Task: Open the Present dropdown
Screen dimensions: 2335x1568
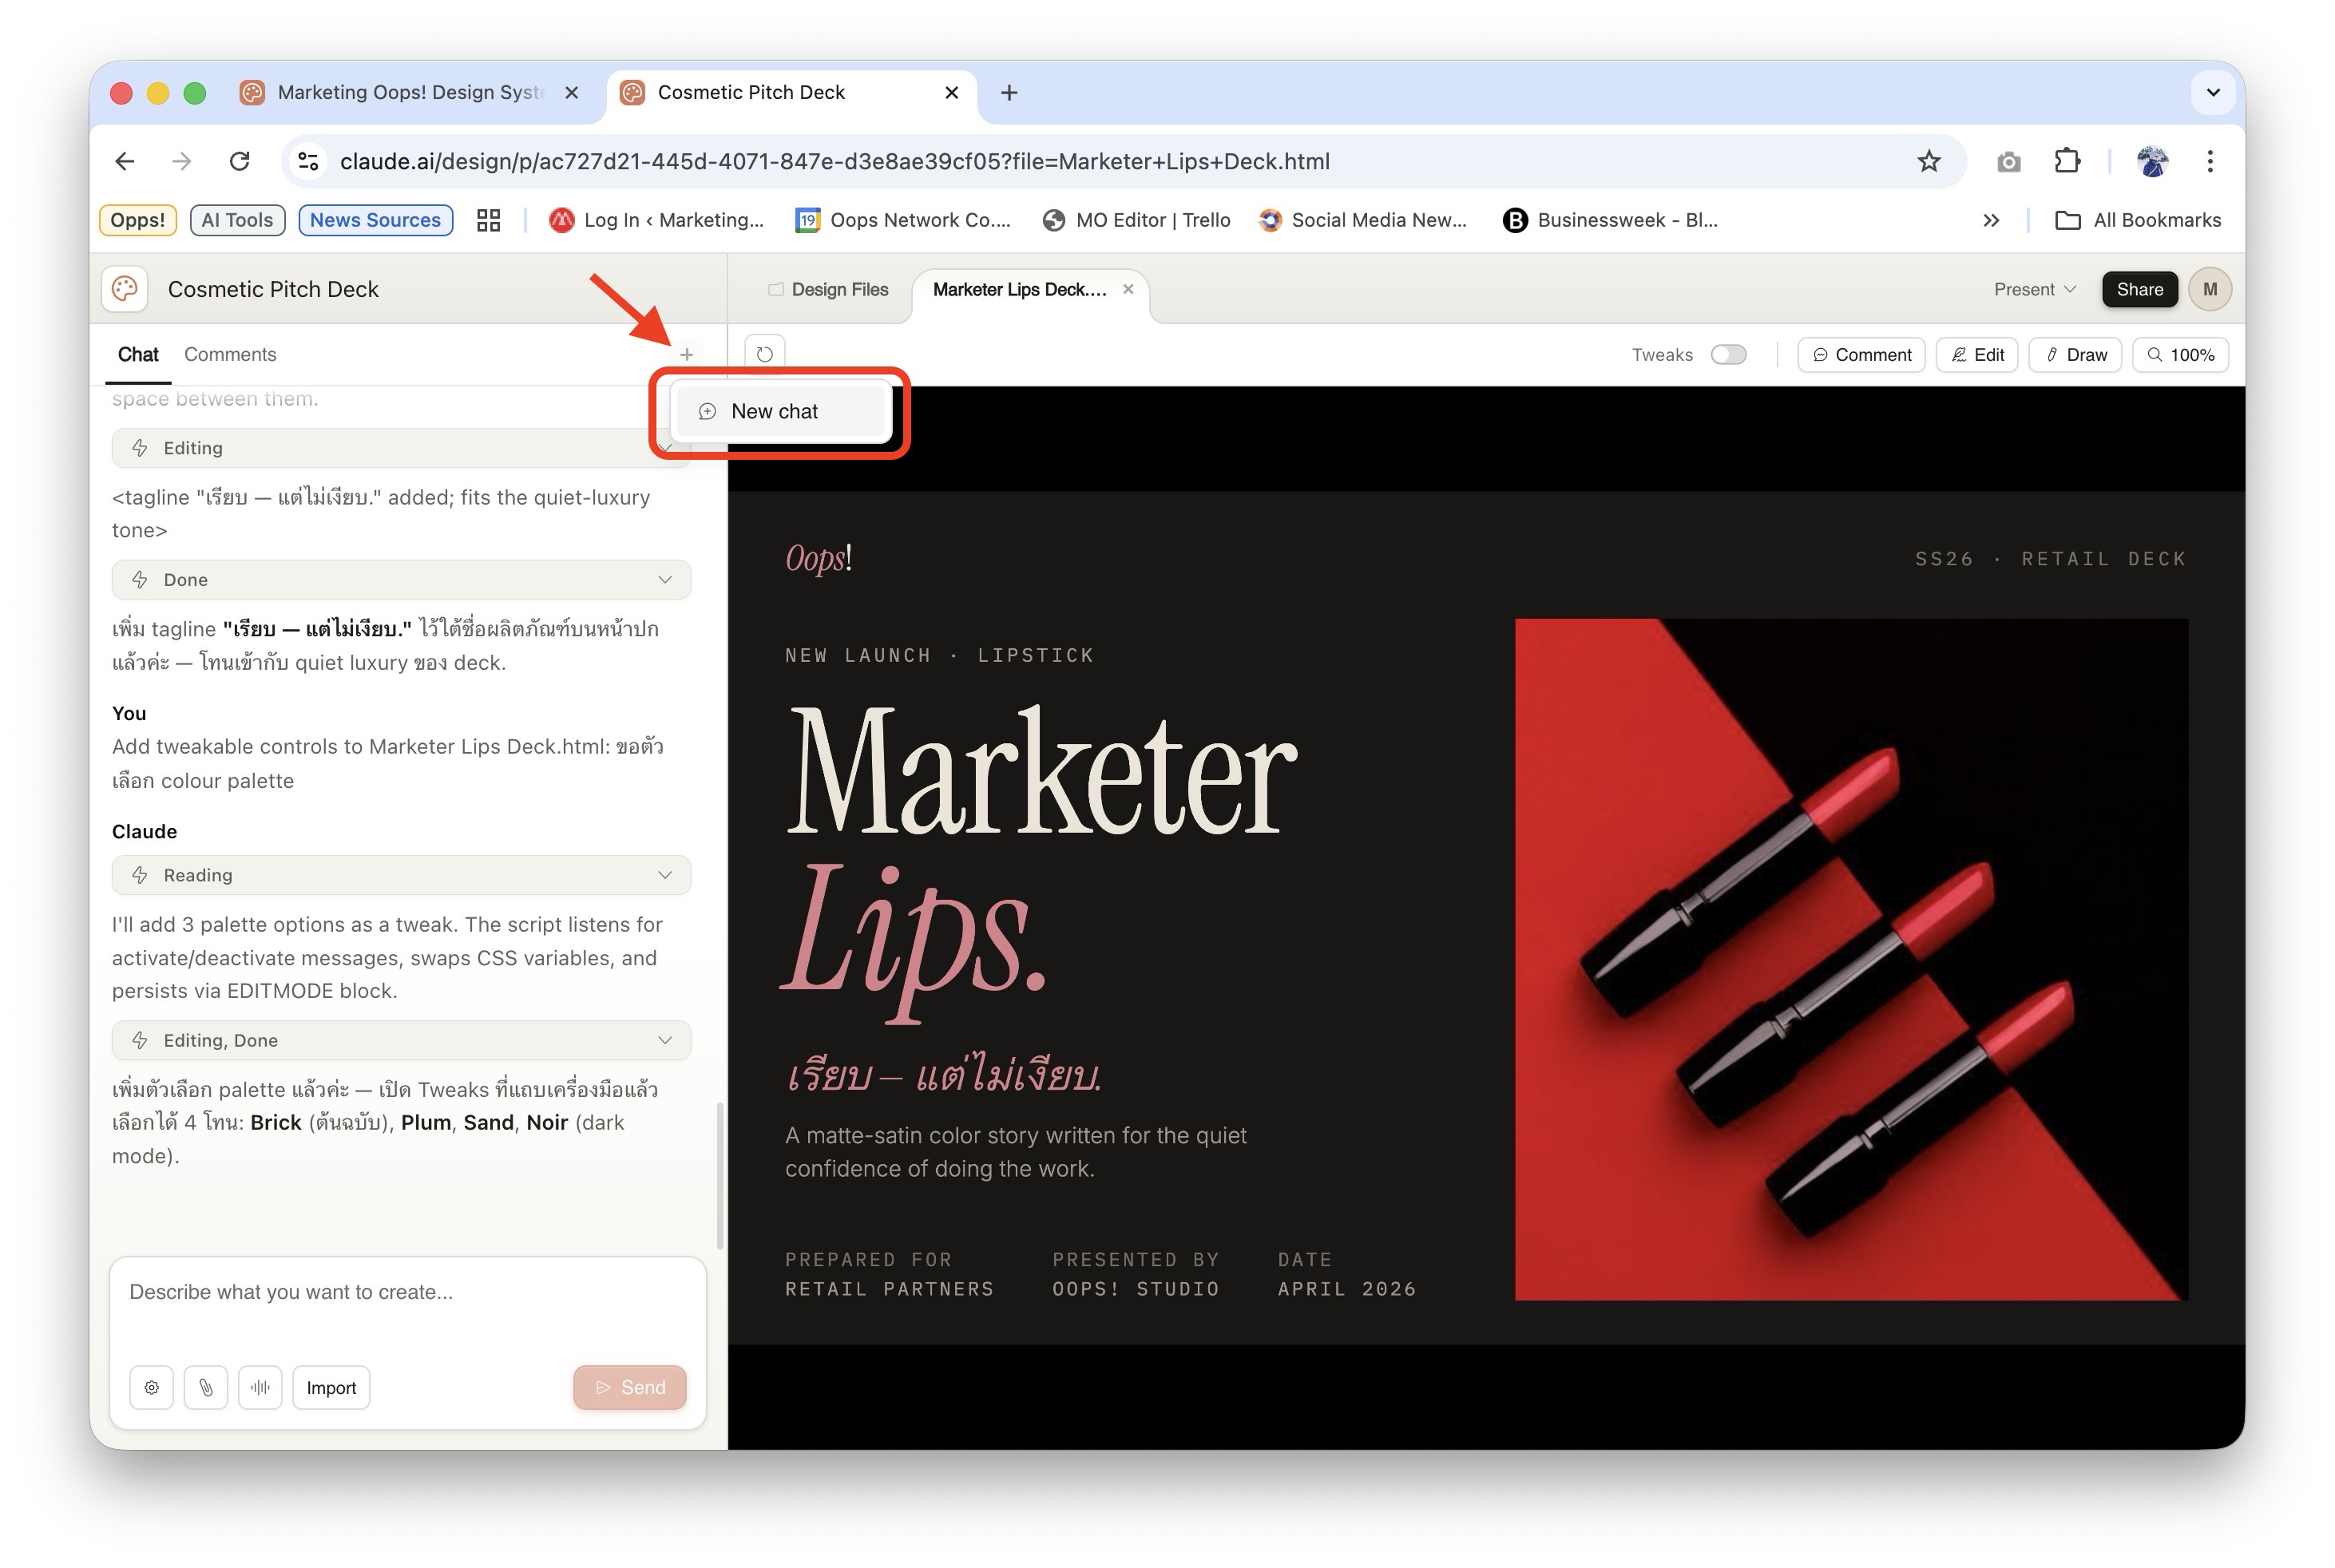Action: pyautogui.click(x=2034, y=289)
